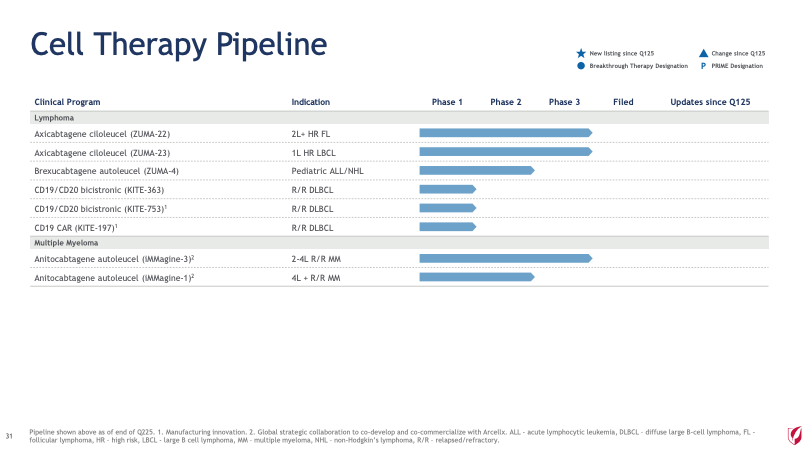Click the Phase 1 column header
The height and width of the screenshot is (450, 812).
tap(447, 102)
